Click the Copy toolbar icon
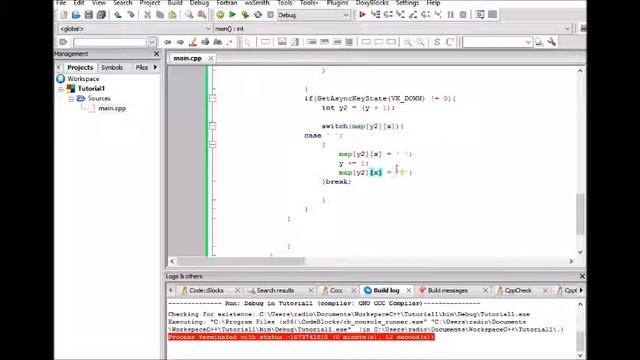The width and height of the screenshot is (640, 360). coord(160,15)
